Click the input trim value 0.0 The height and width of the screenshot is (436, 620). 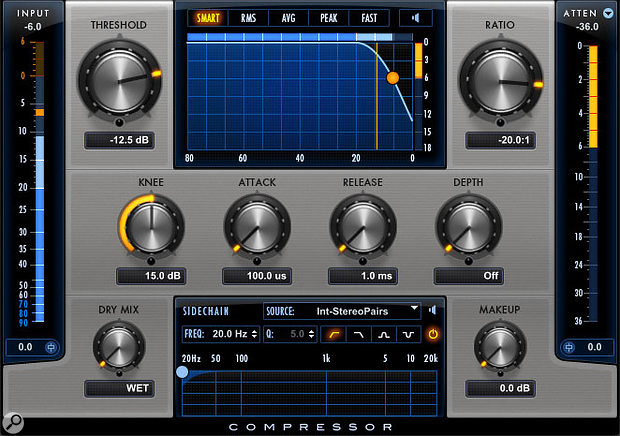pos(25,347)
